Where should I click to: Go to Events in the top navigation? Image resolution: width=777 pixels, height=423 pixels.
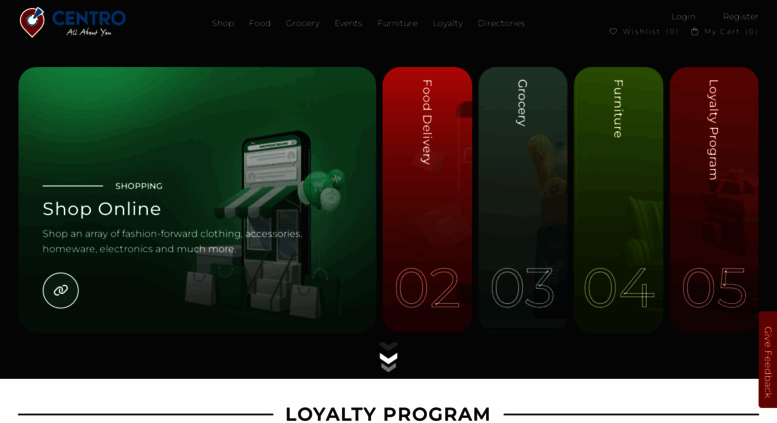[348, 23]
